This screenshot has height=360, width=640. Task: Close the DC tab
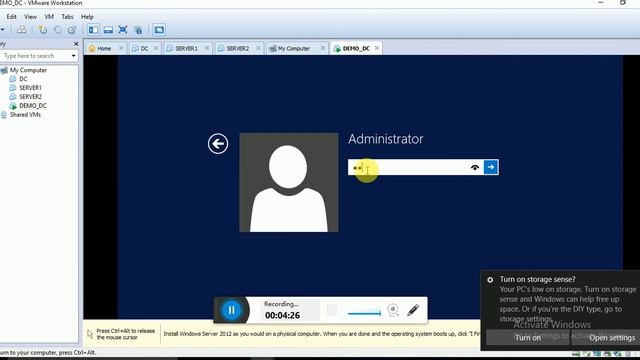tap(156, 48)
